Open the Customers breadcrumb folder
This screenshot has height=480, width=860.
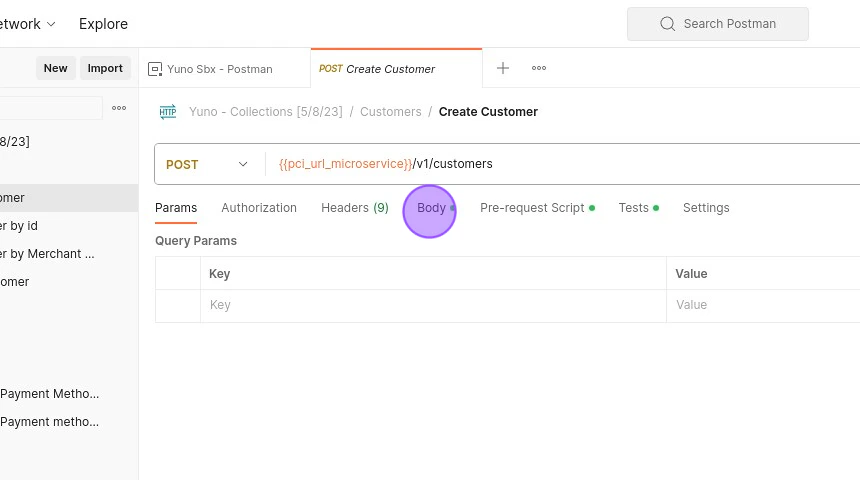[391, 112]
